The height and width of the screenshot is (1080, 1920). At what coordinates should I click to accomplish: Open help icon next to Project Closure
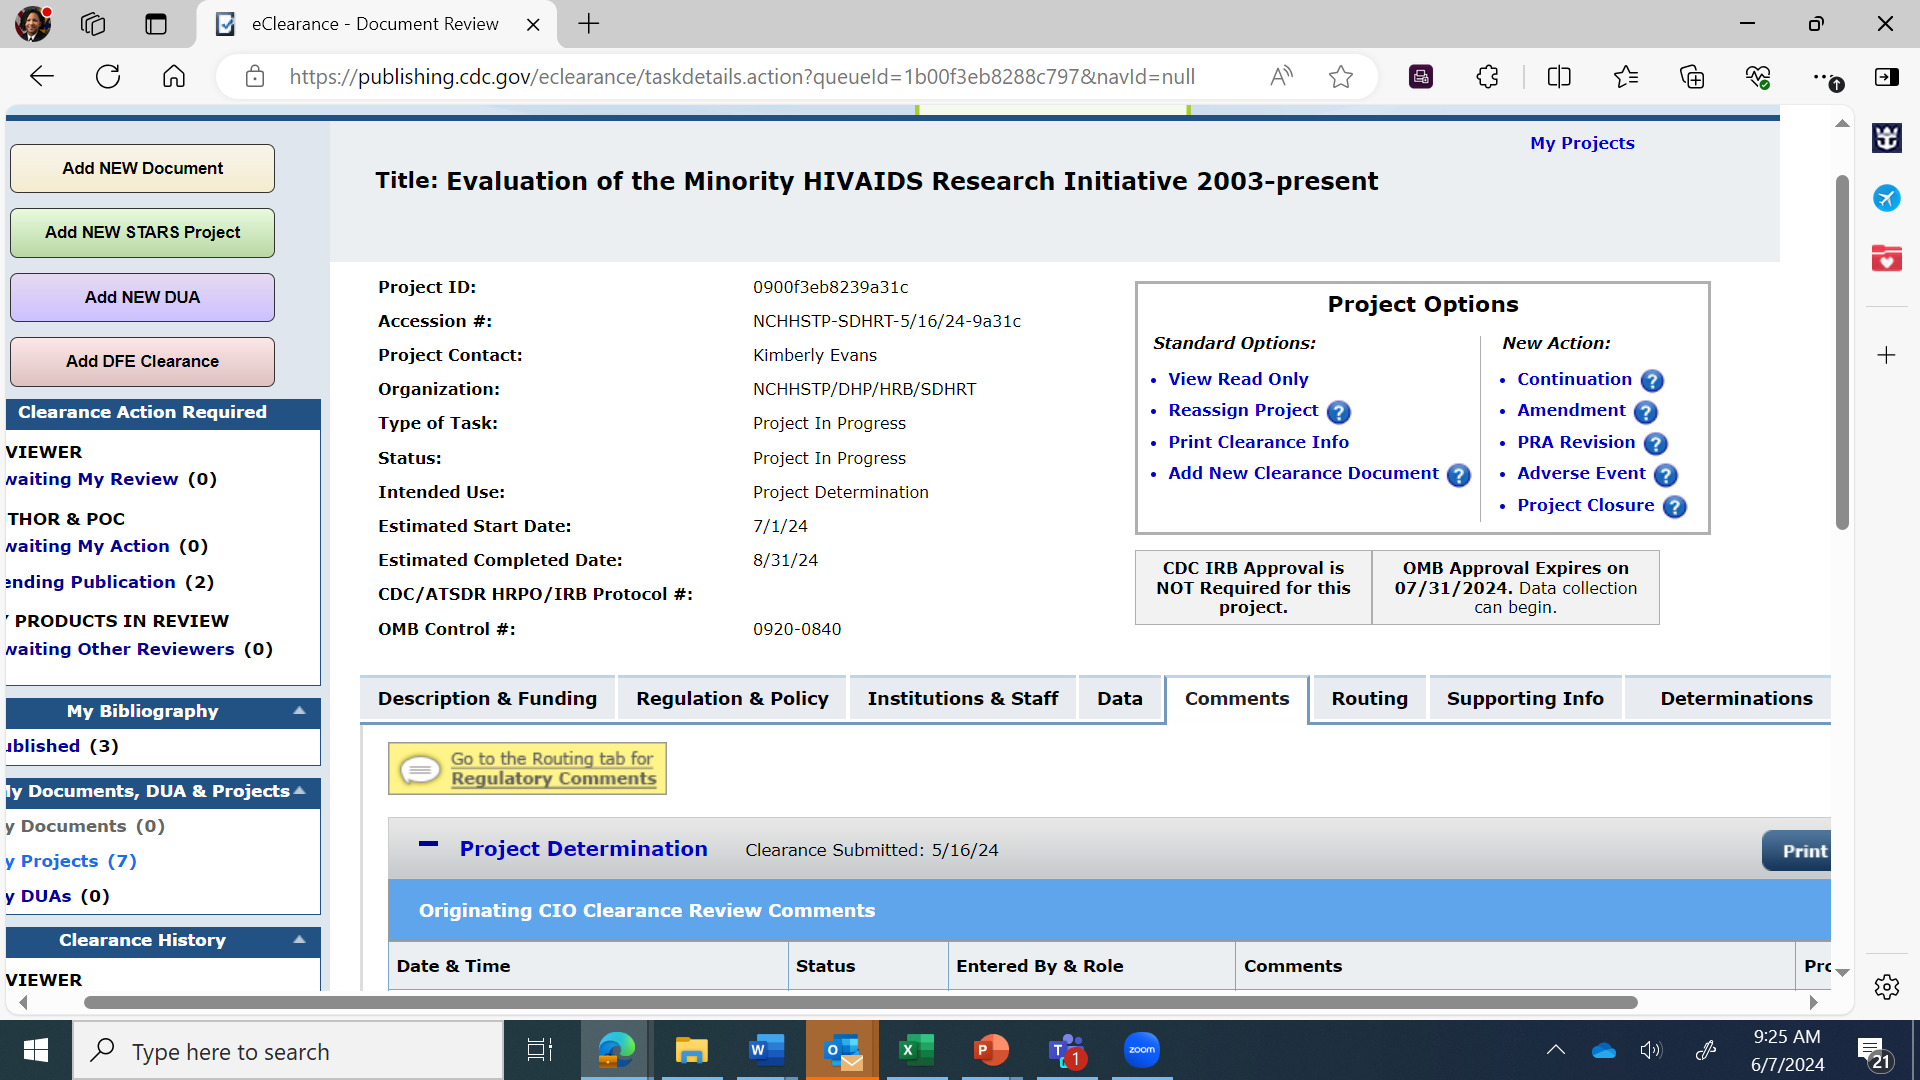click(x=1674, y=507)
